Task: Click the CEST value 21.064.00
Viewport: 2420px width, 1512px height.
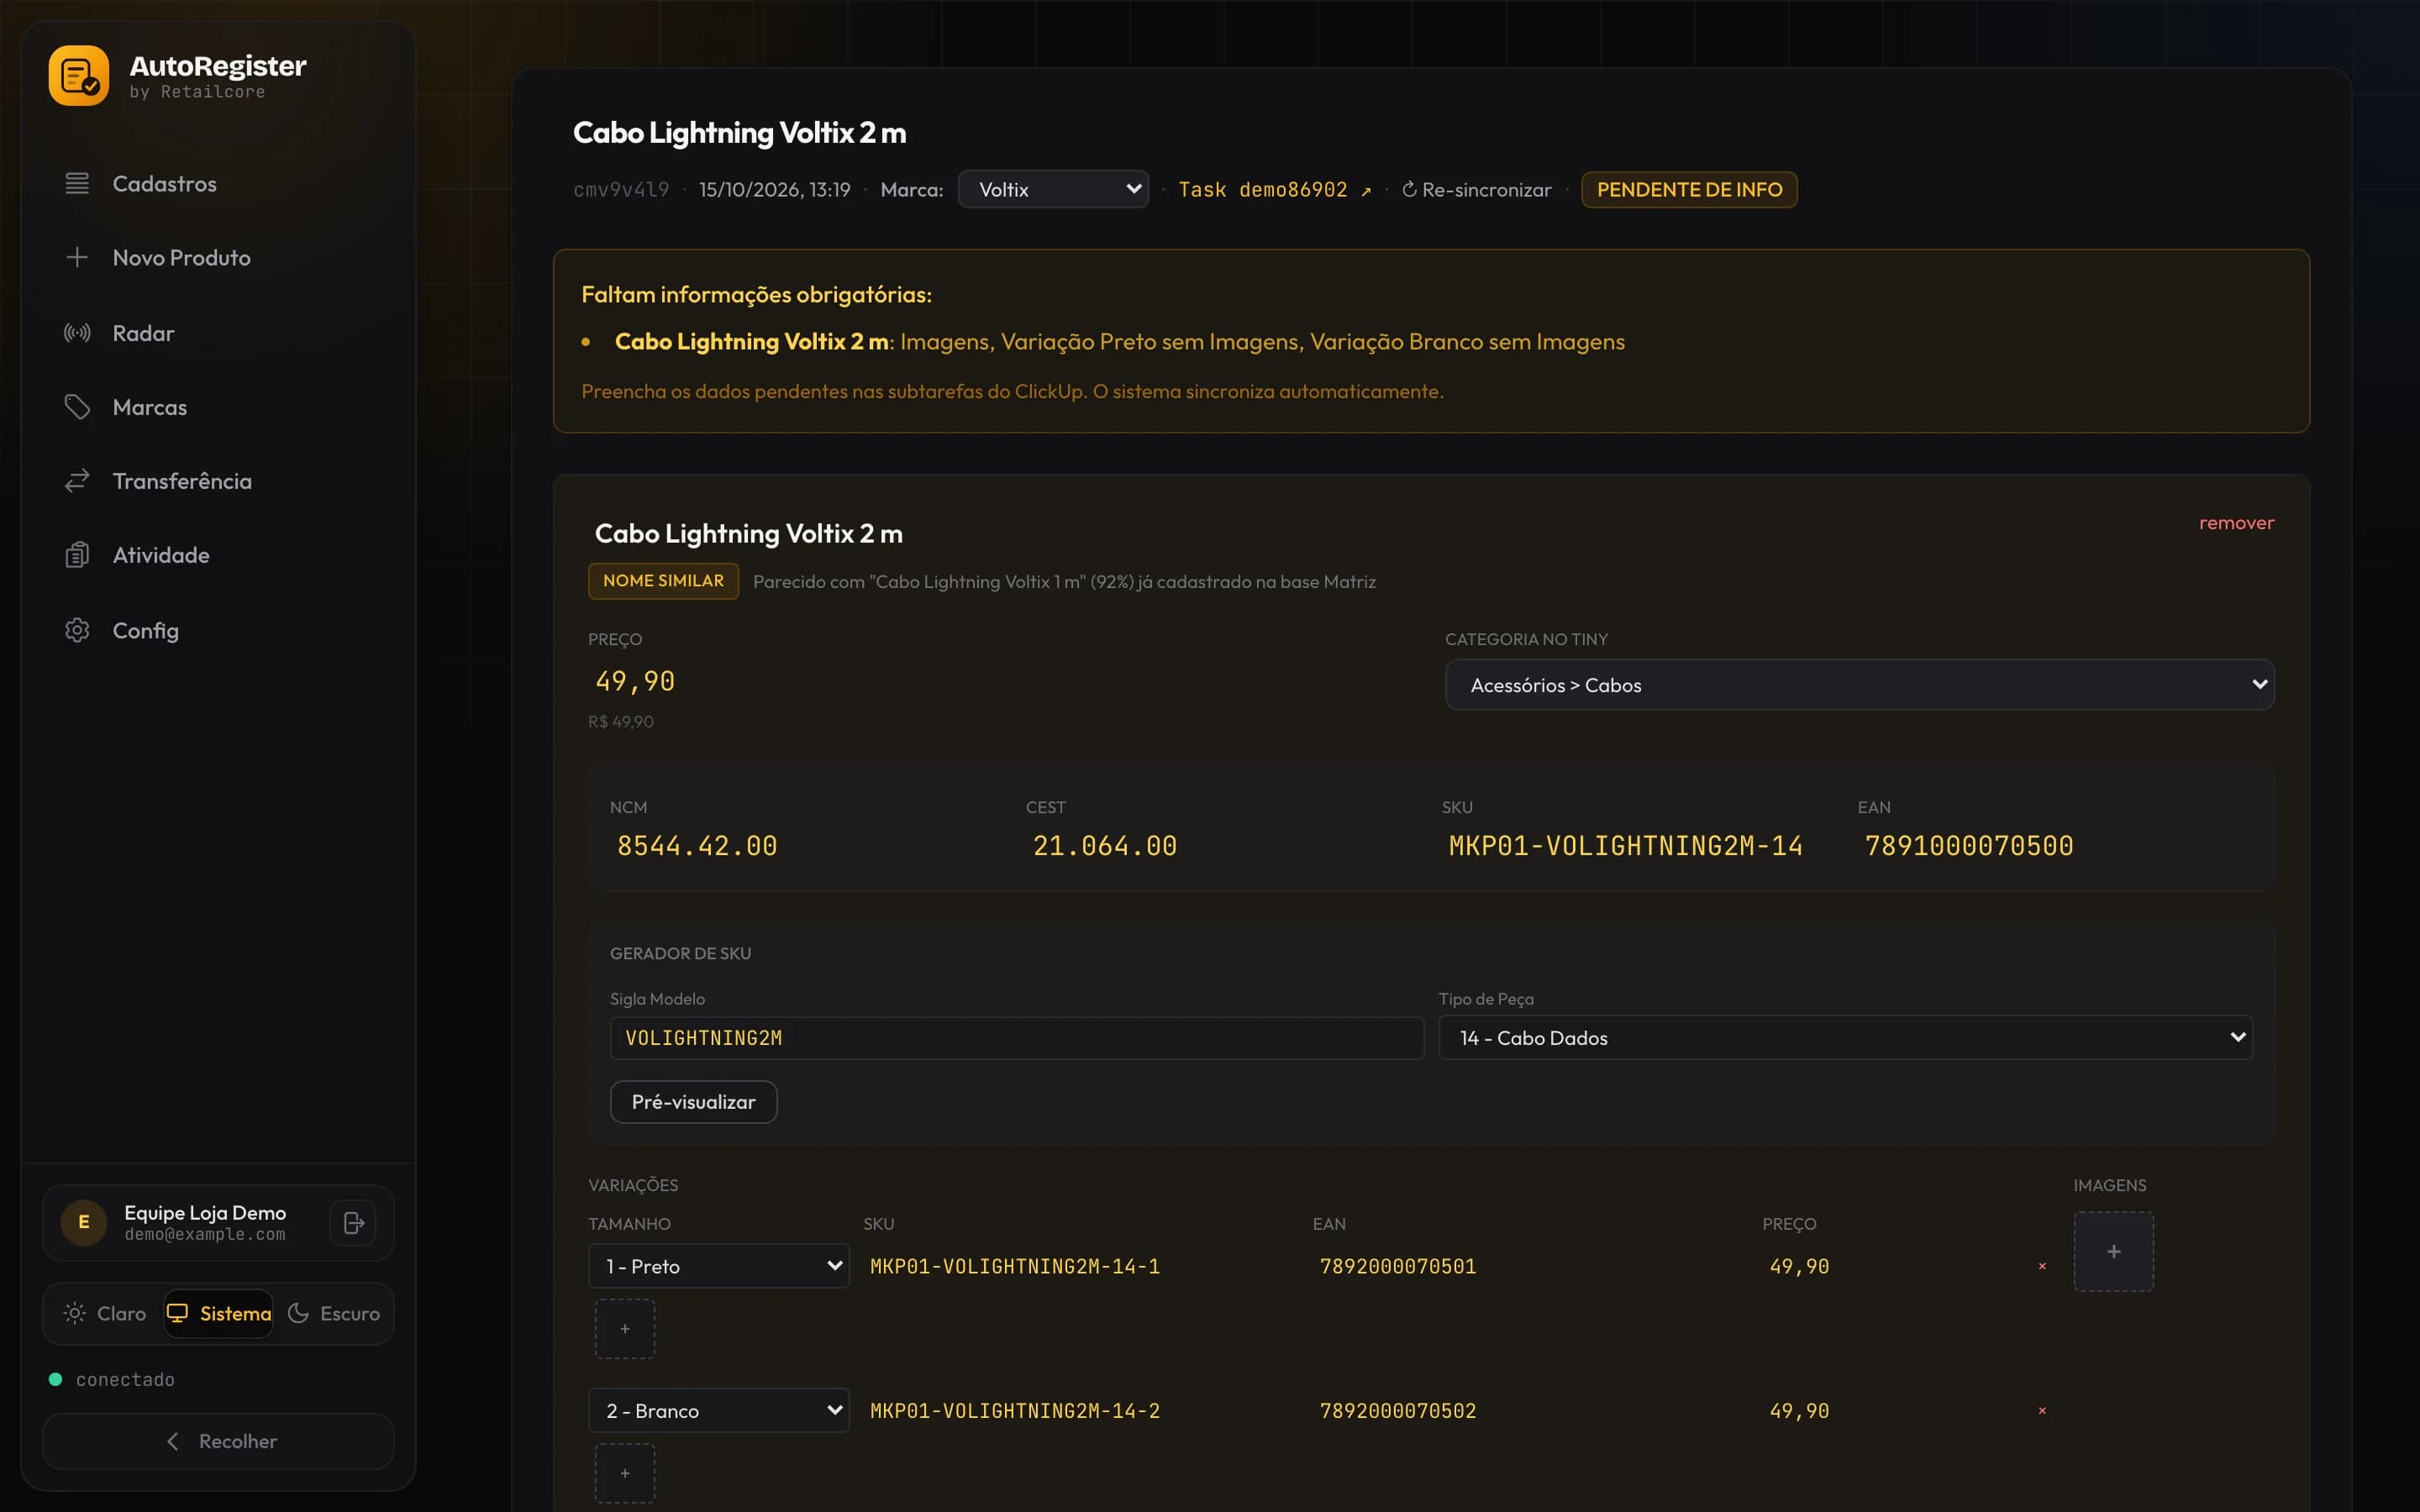Action: 1104,846
